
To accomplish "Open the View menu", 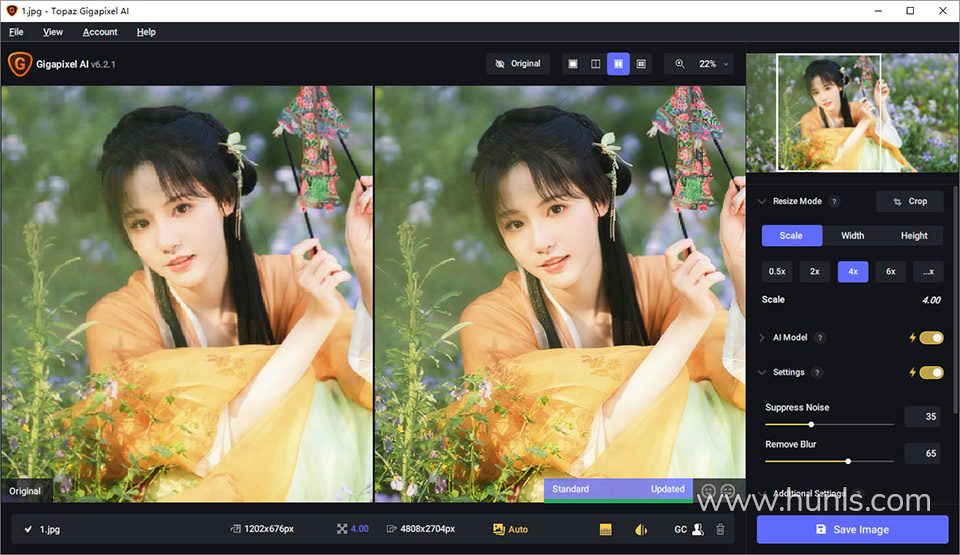I will coord(53,32).
